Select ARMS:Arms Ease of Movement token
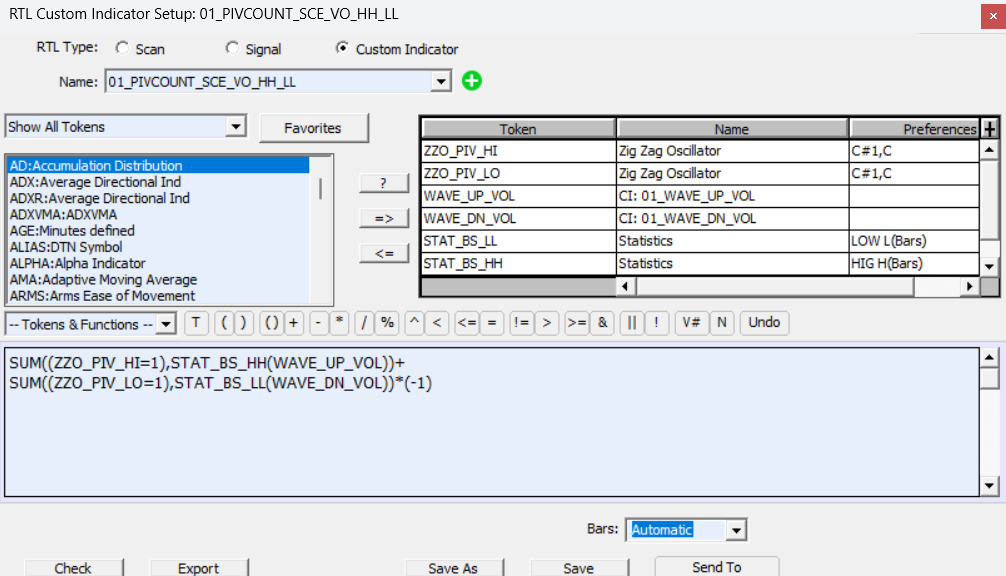 point(158,296)
